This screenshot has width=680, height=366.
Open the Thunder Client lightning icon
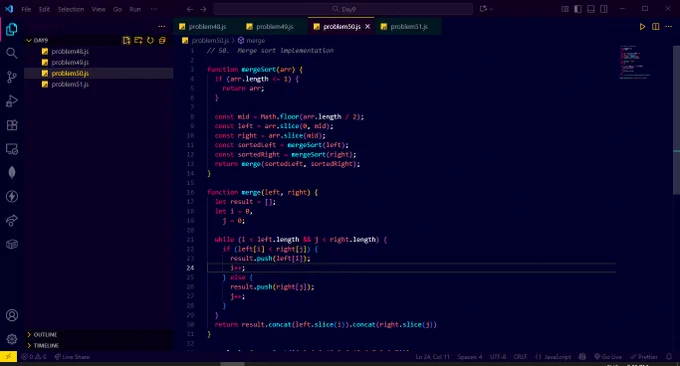[x=12, y=196]
